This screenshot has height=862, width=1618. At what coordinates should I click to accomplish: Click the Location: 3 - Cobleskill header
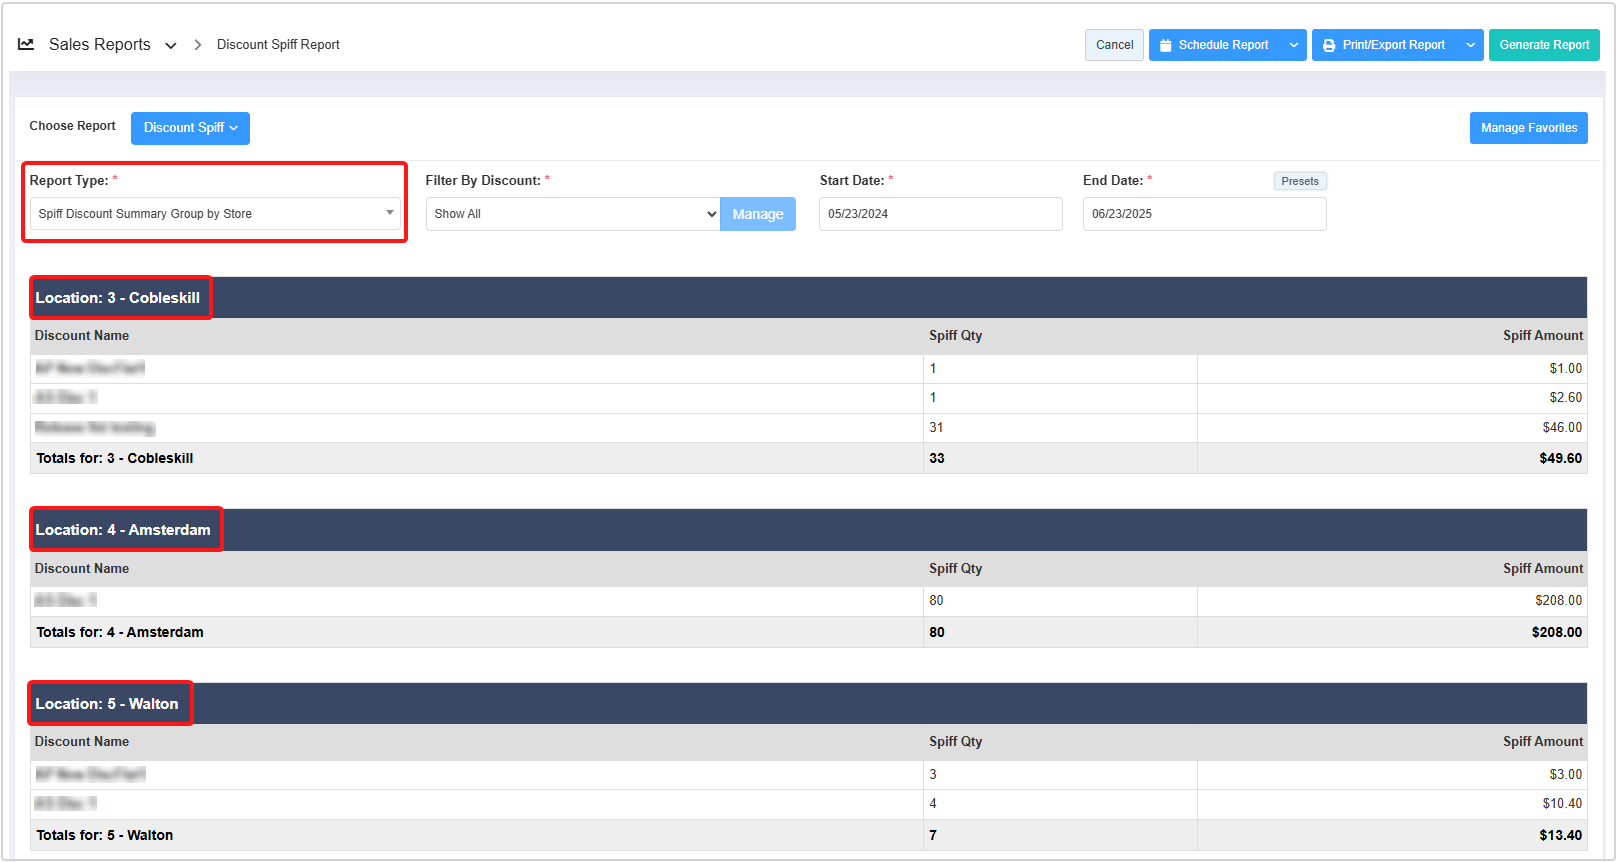(x=118, y=298)
